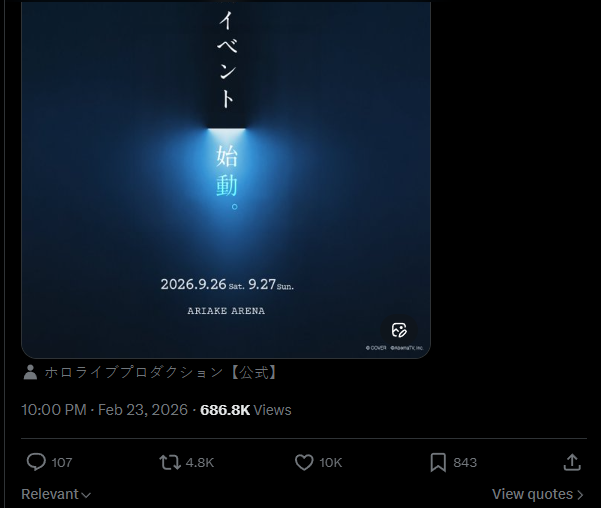The height and width of the screenshot is (508, 601).
Task: Click the 686.8K Views count
Action: [x=246, y=410]
